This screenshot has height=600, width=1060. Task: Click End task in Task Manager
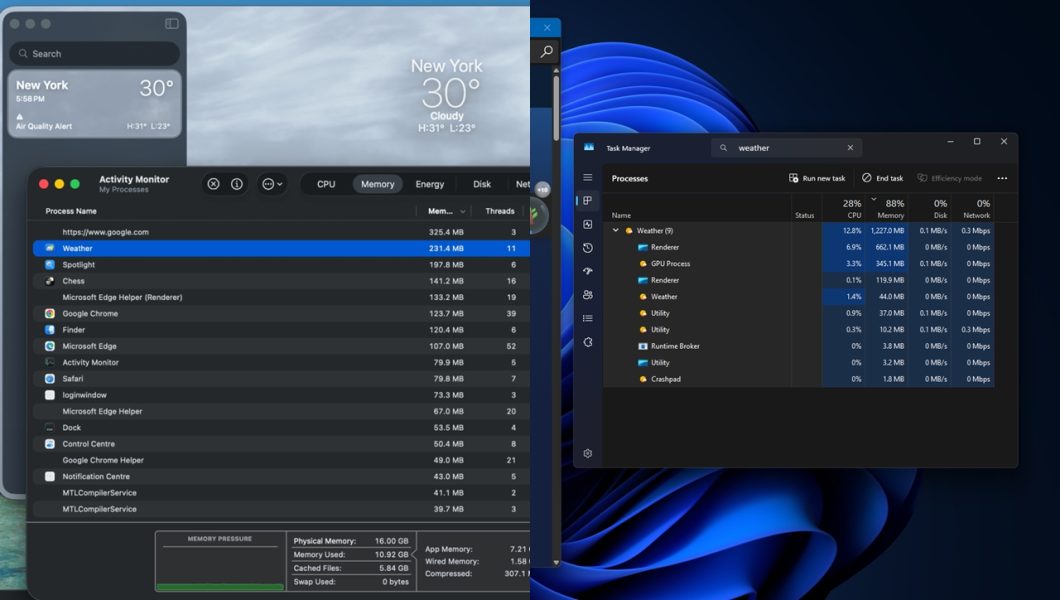coord(882,178)
